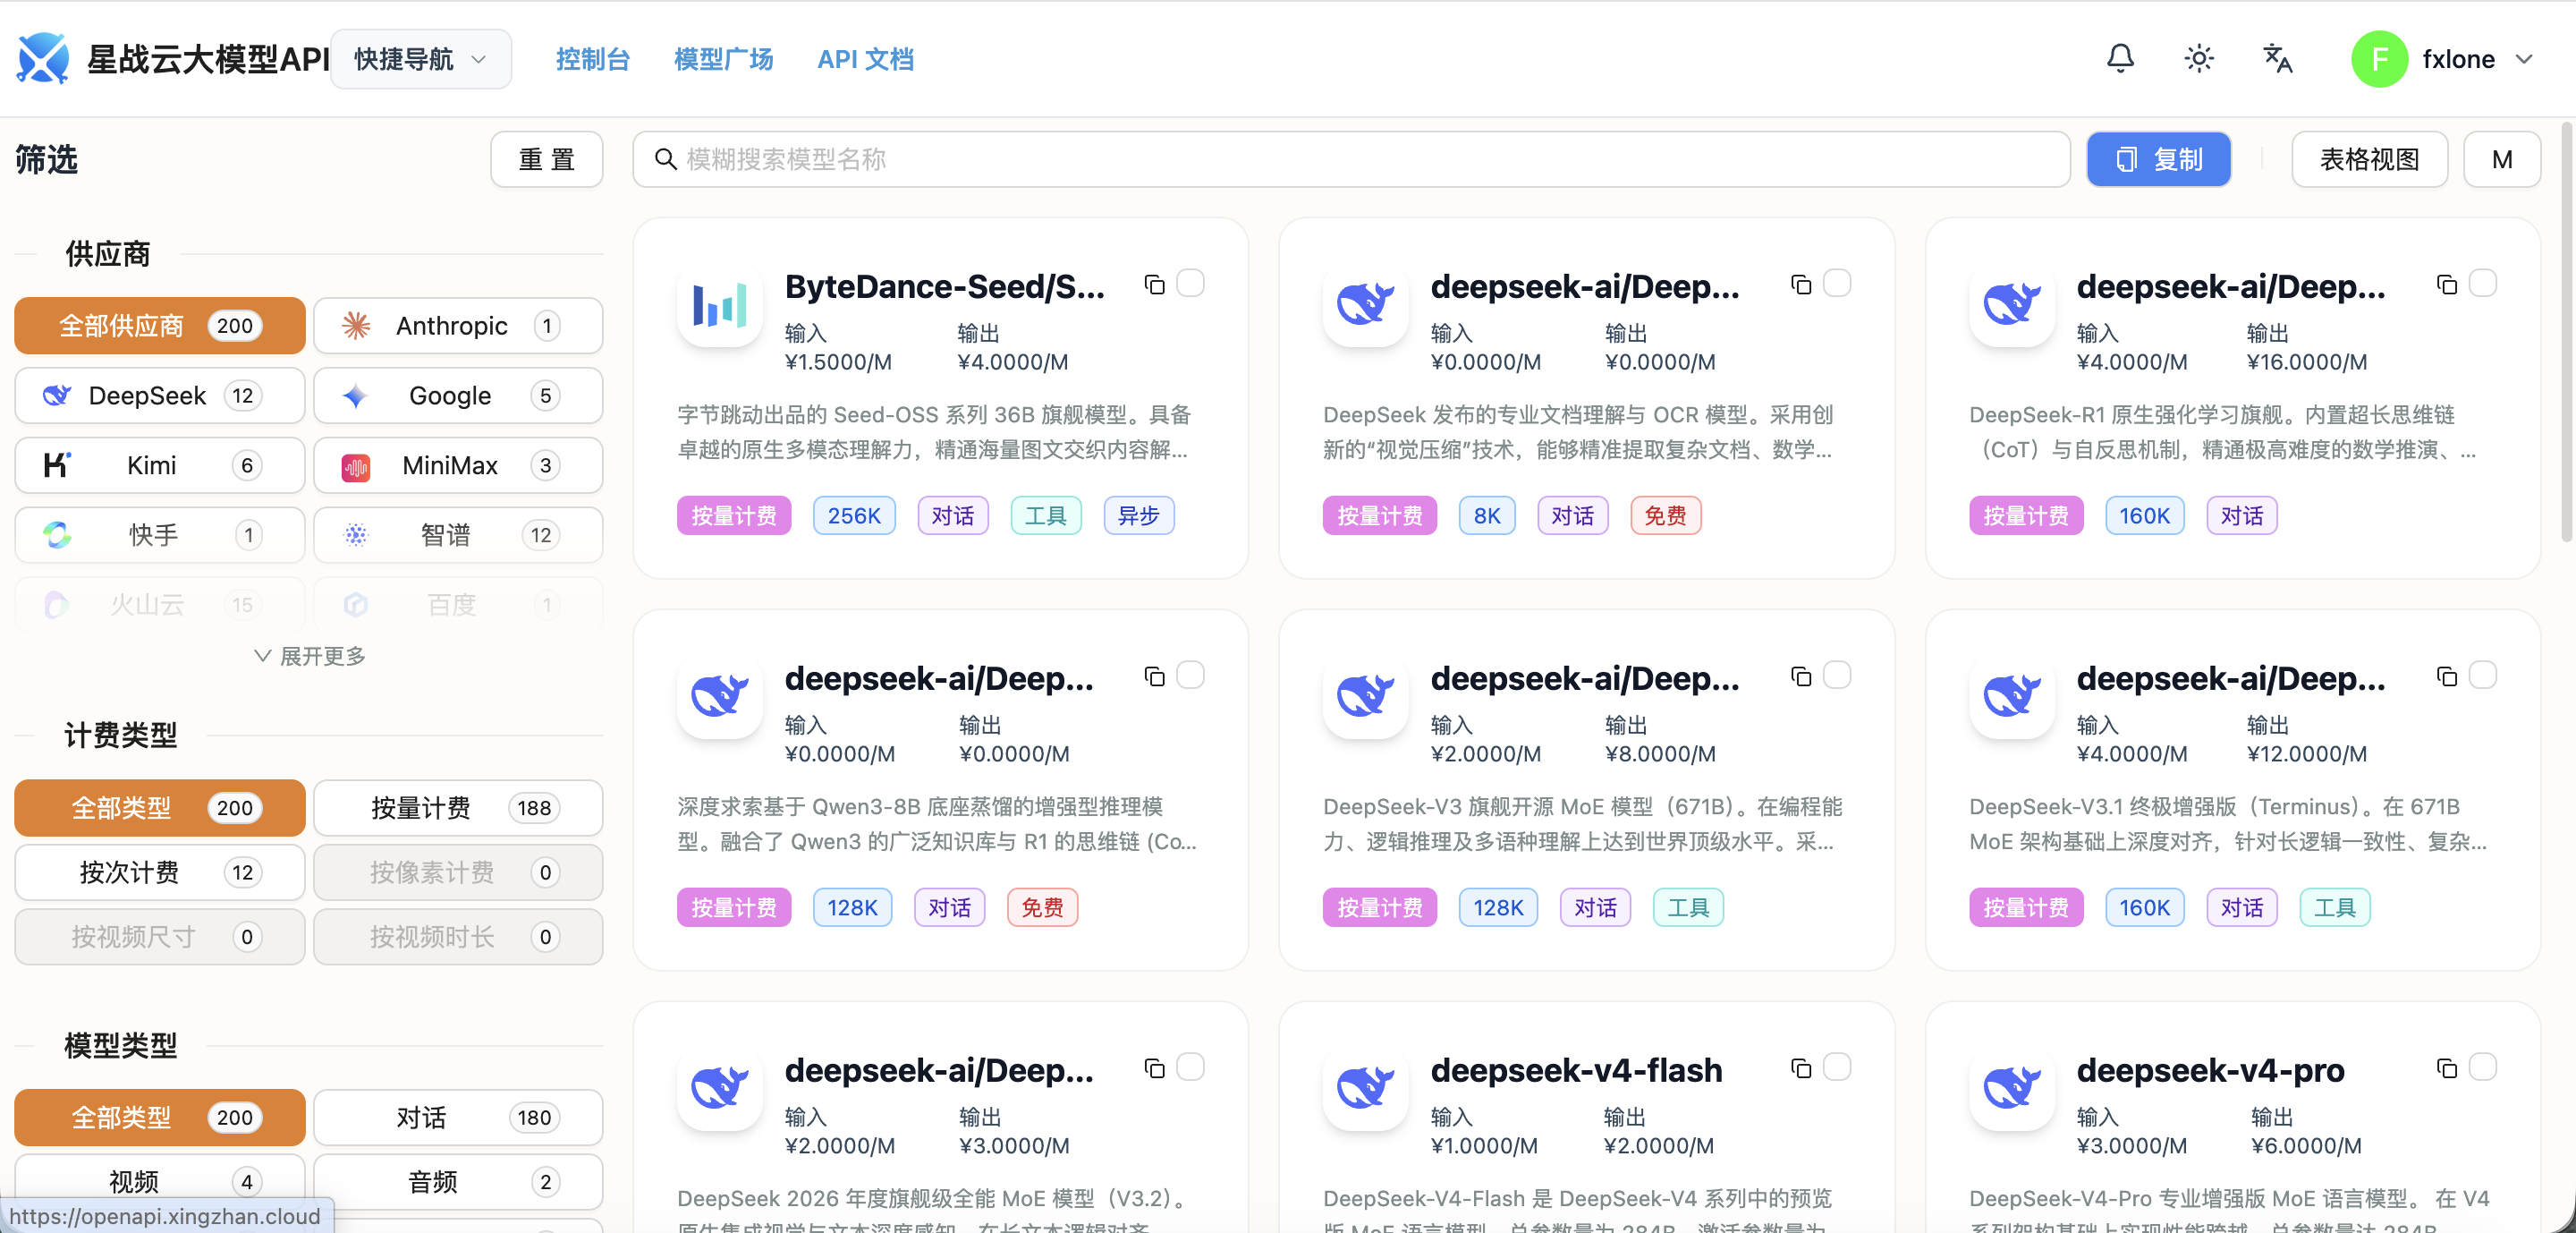
Task: Click the 工具 tag on DeepSeek-V3.1 card
Action: [x=2334, y=908]
